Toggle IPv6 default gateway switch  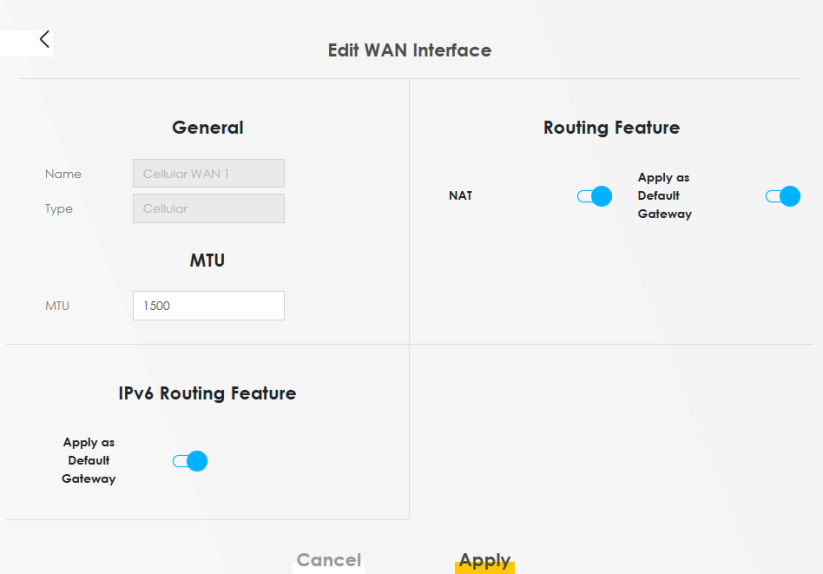[189, 461]
